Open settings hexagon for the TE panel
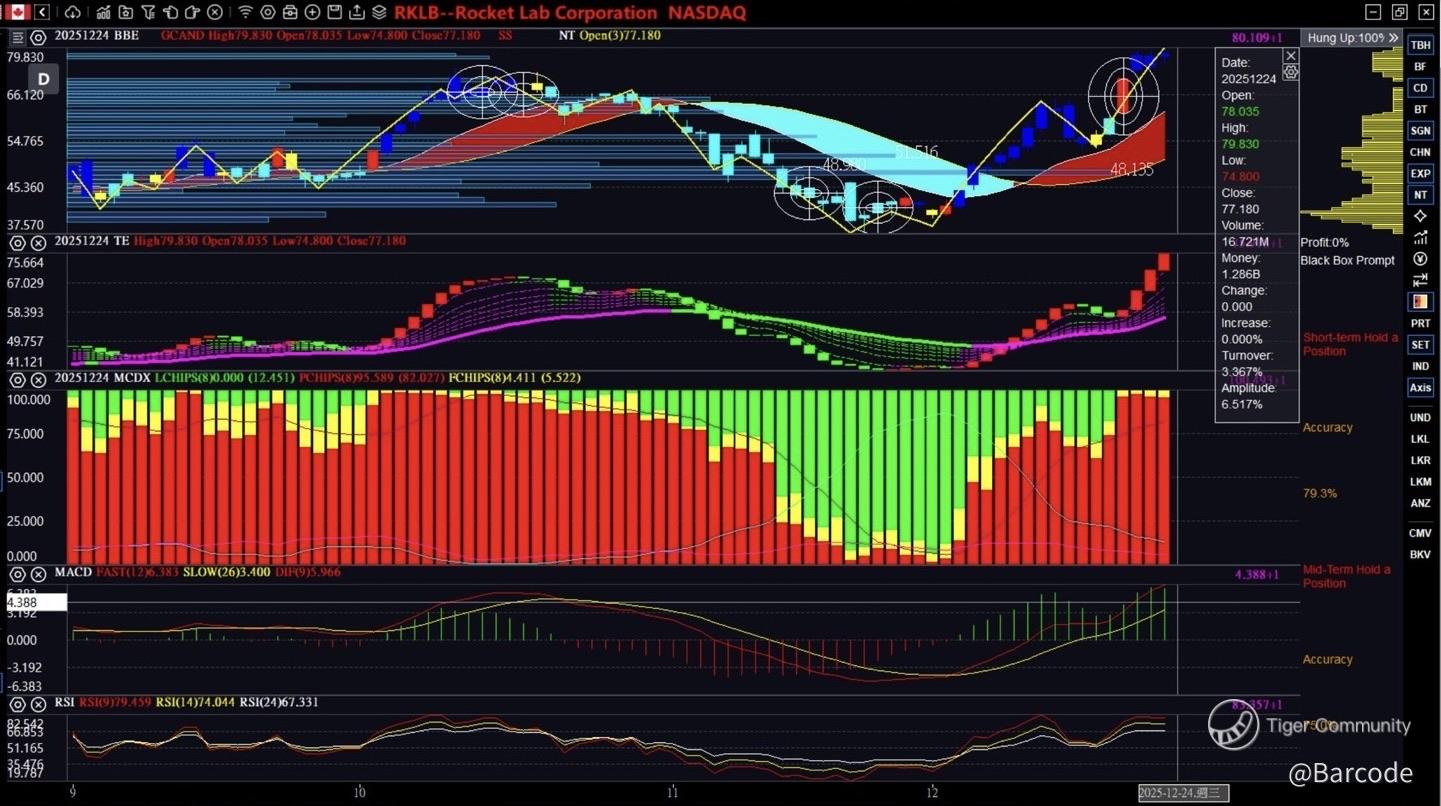The image size is (1441, 806). point(17,242)
